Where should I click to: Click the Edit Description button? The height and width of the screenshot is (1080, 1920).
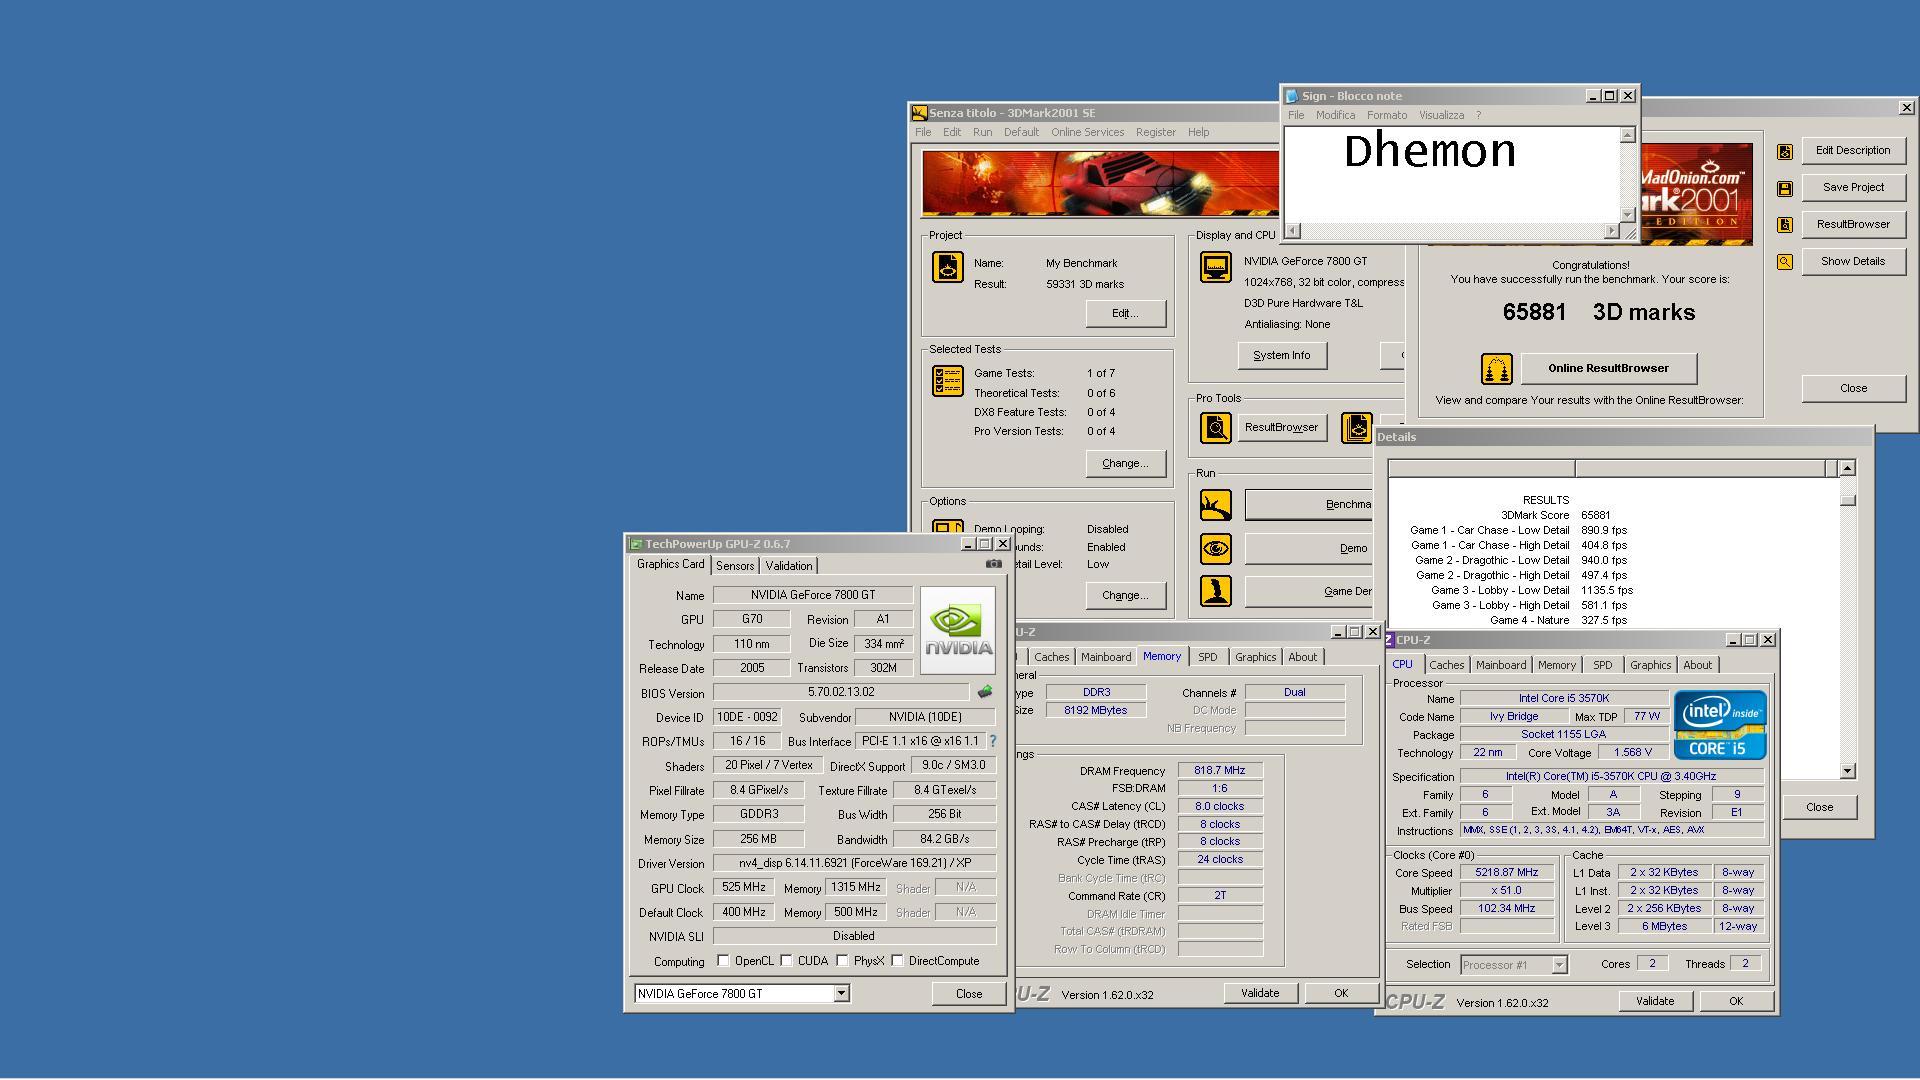click(x=1853, y=151)
